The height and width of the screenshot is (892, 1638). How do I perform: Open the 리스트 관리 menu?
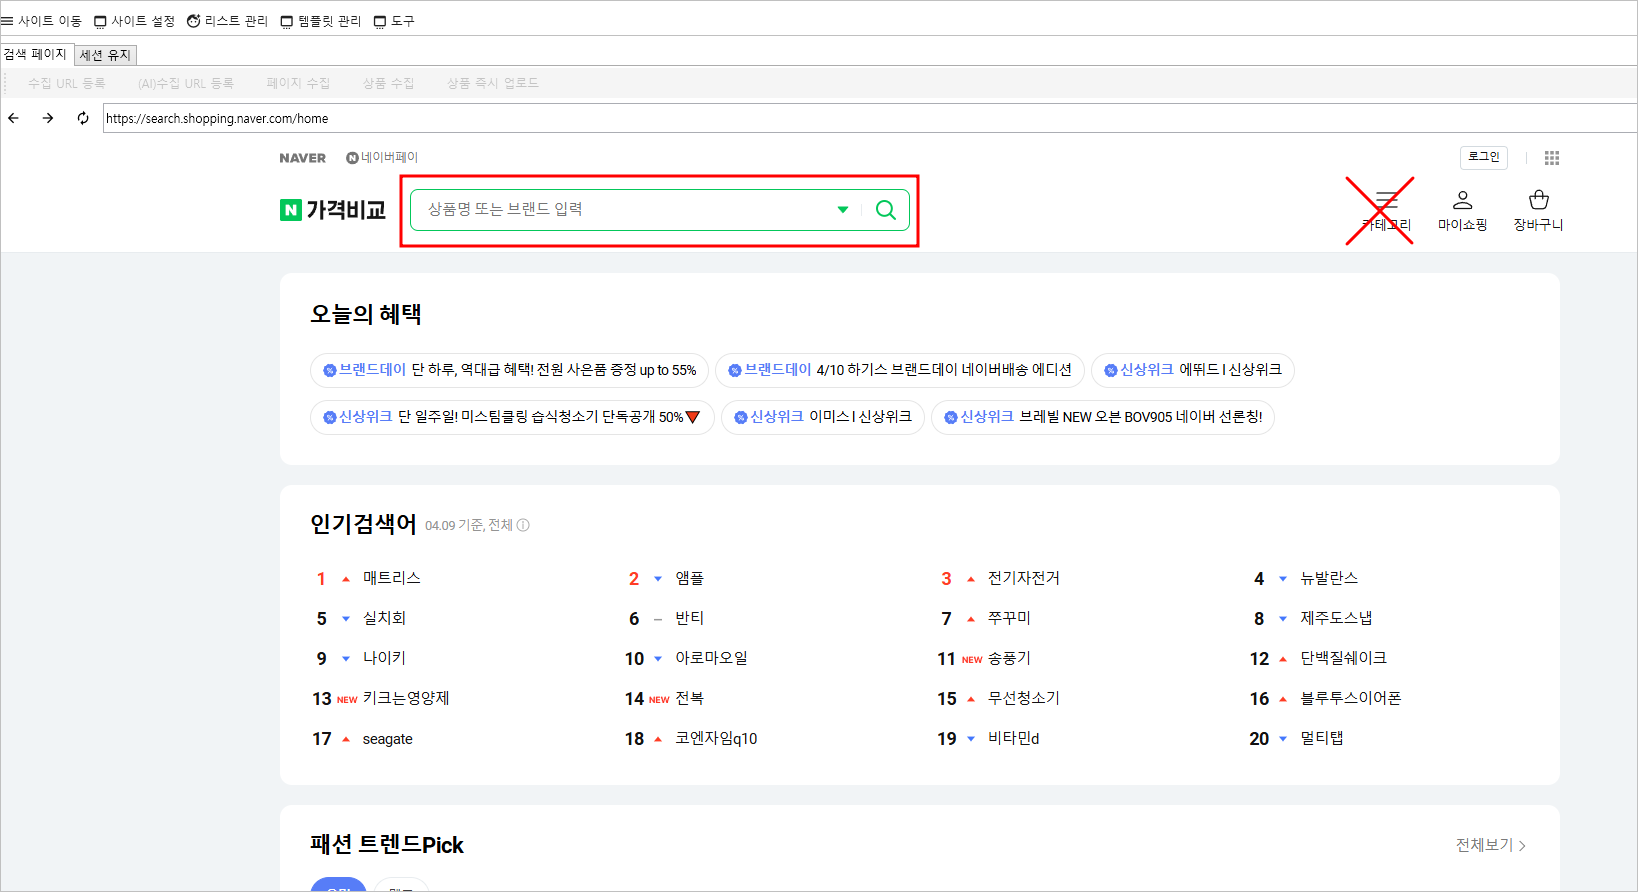[227, 21]
